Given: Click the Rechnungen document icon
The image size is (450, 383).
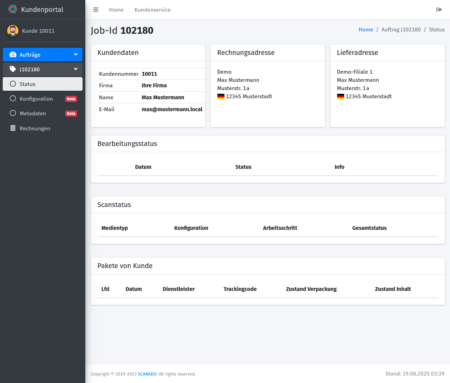Looking at the screenshot, I should tap(13, 128).
